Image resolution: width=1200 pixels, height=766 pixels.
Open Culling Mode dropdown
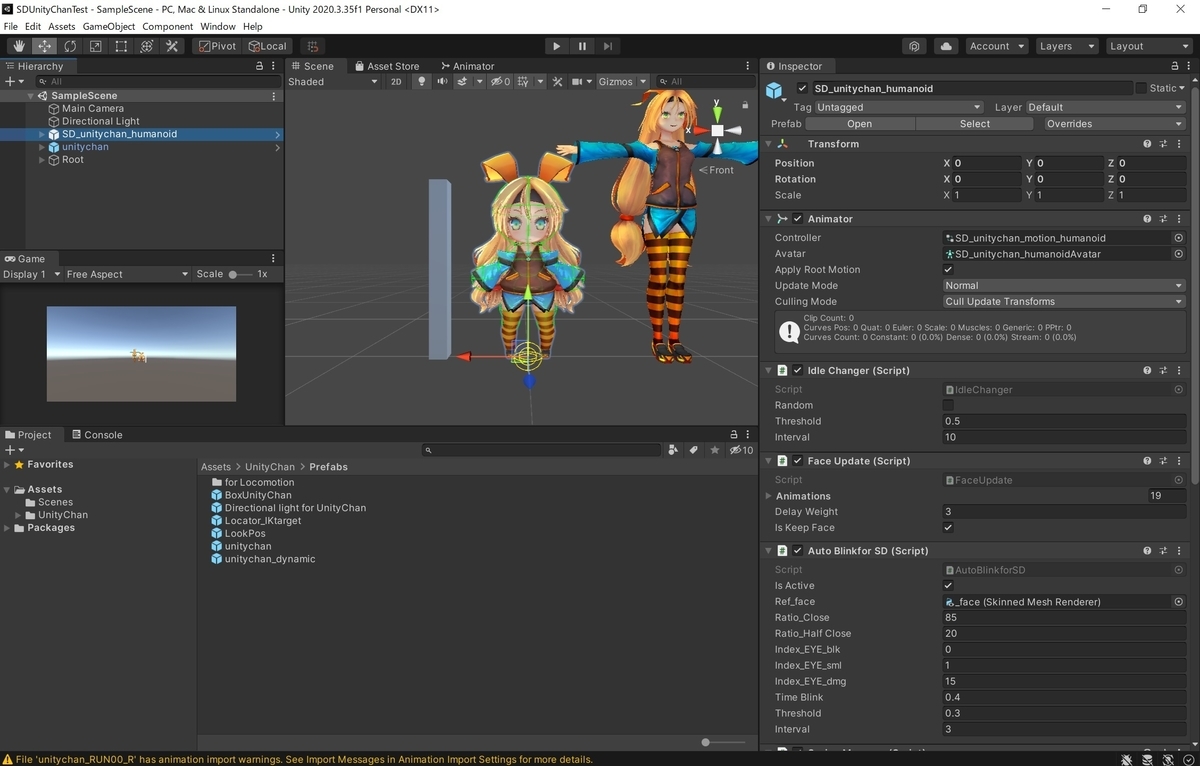[x=1064, y=302]
